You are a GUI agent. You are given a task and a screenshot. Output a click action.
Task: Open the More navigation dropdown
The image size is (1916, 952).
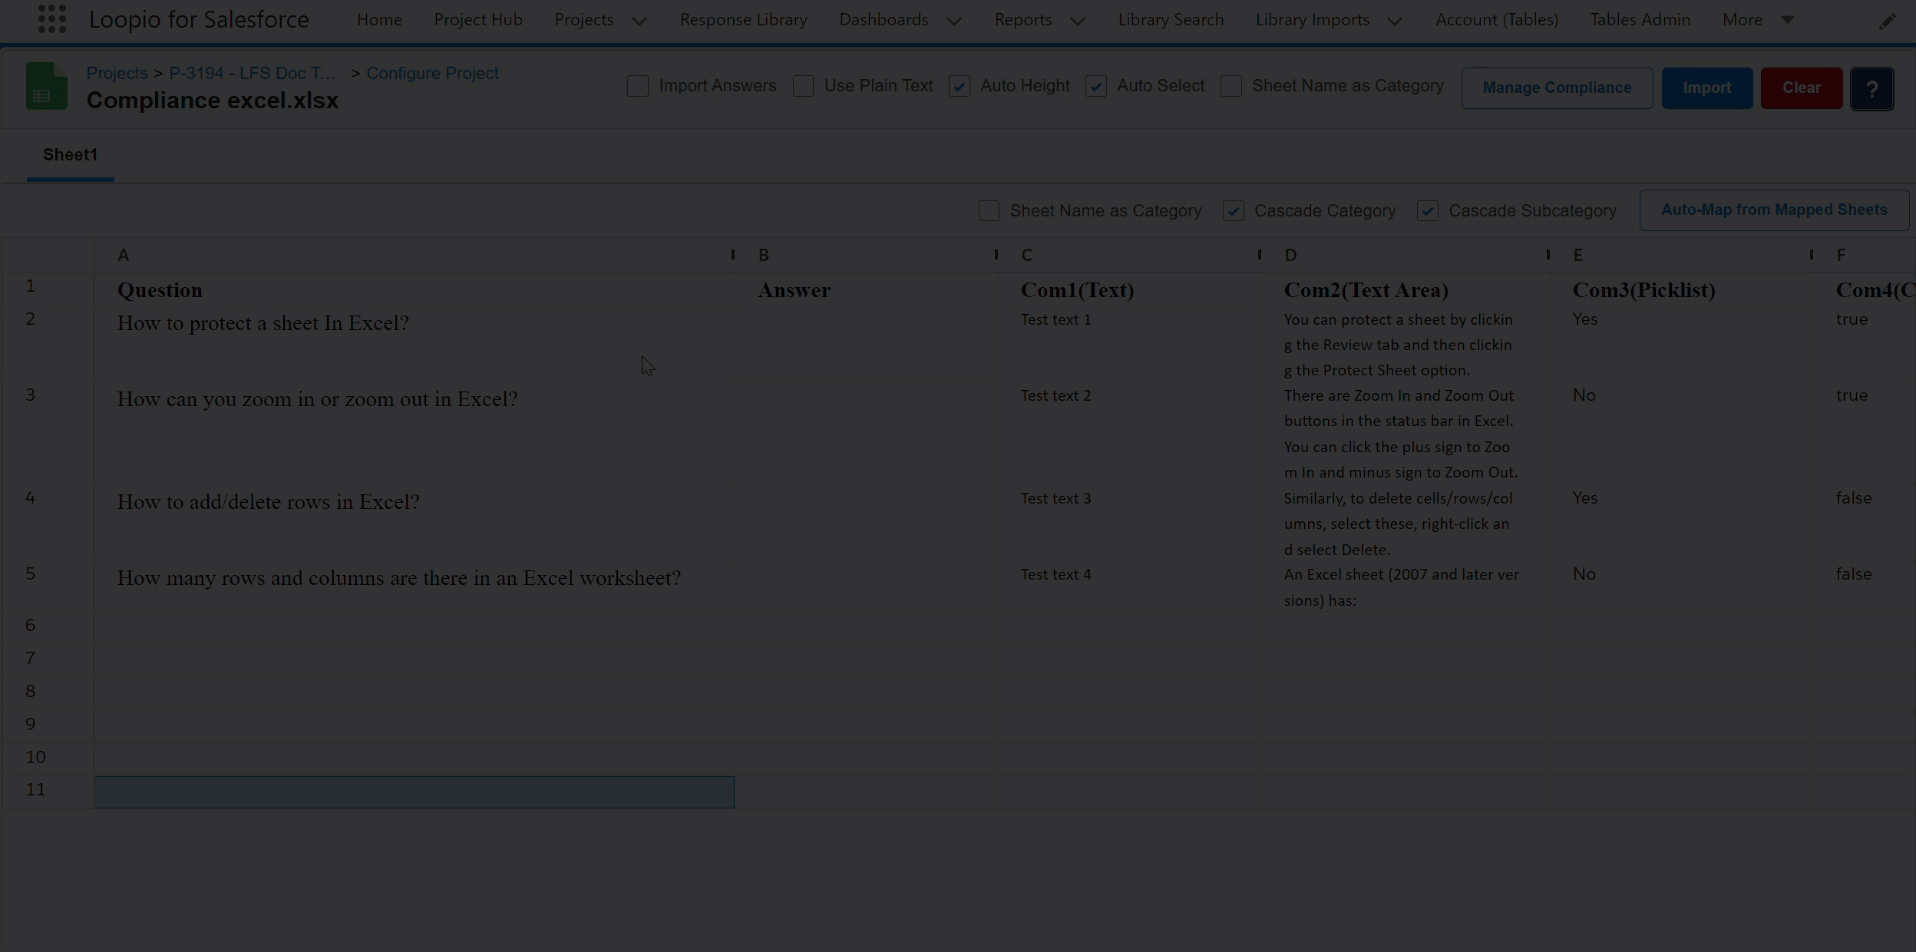coord(1758,20)
